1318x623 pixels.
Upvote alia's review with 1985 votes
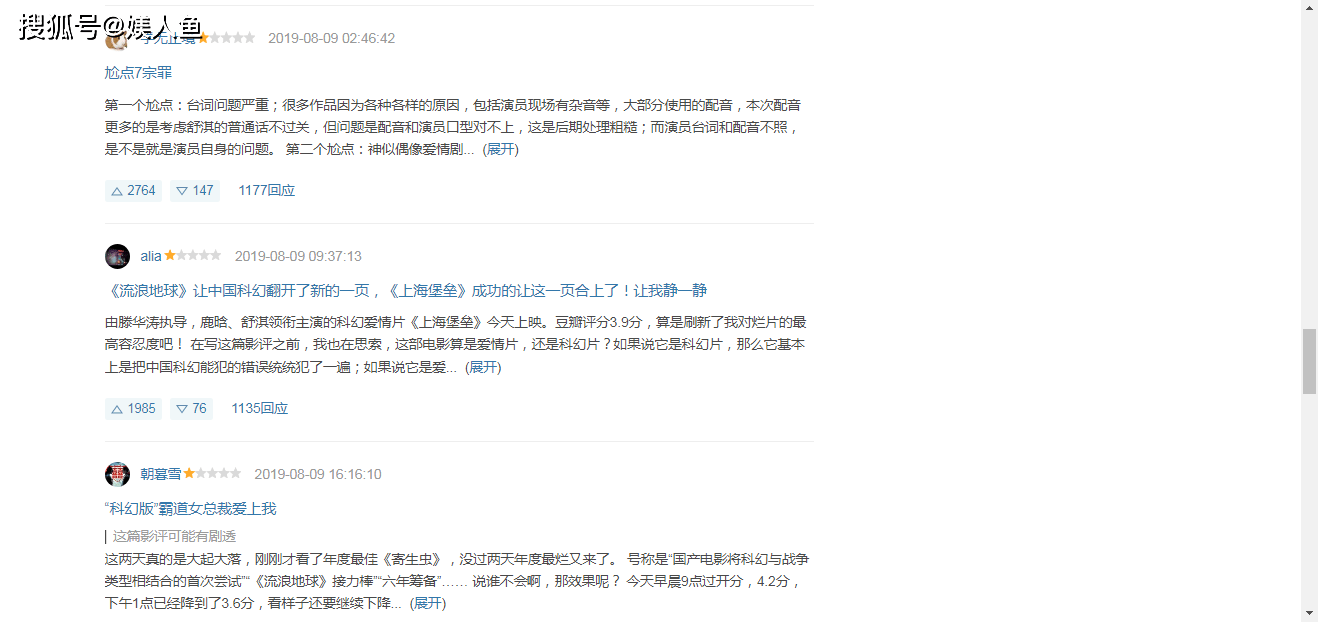coord(133,408)
